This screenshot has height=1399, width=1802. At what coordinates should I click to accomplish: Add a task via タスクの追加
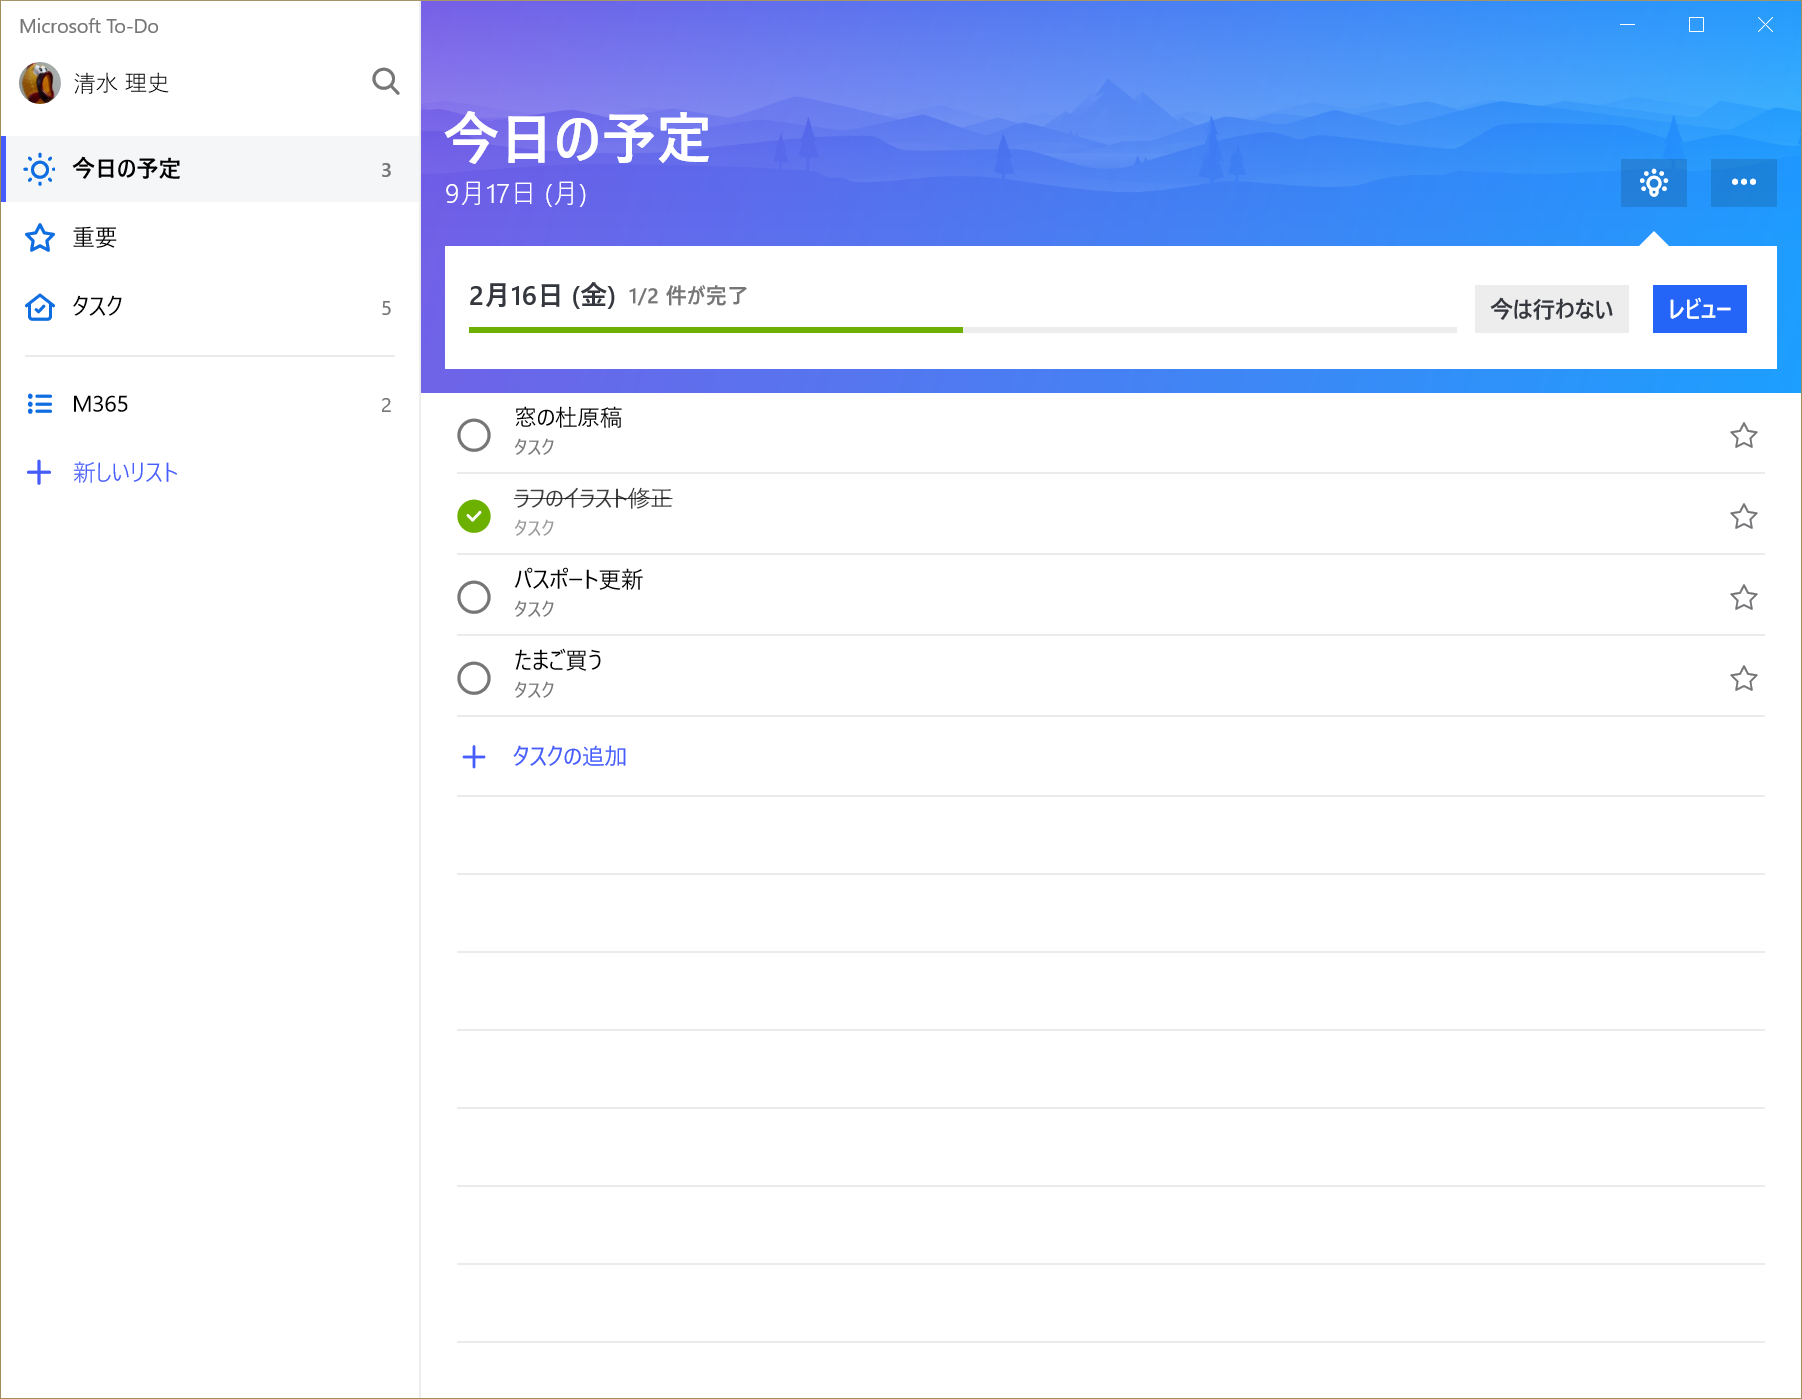(x=568, y=756)
